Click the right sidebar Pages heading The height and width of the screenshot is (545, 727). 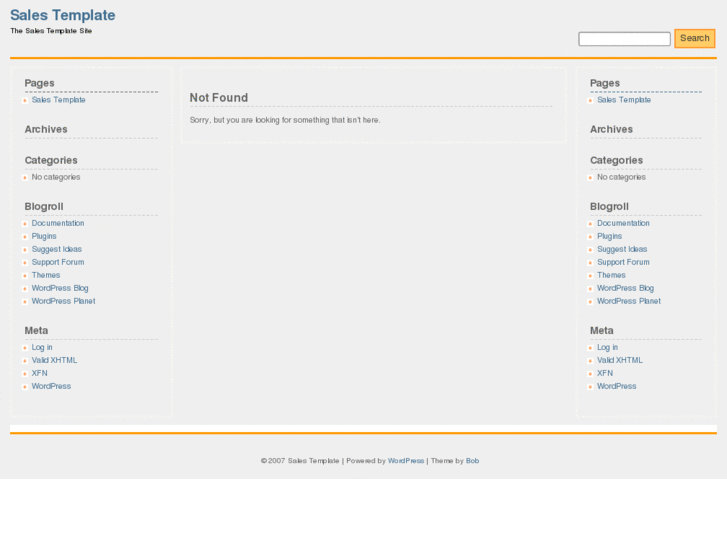[605, 83]
